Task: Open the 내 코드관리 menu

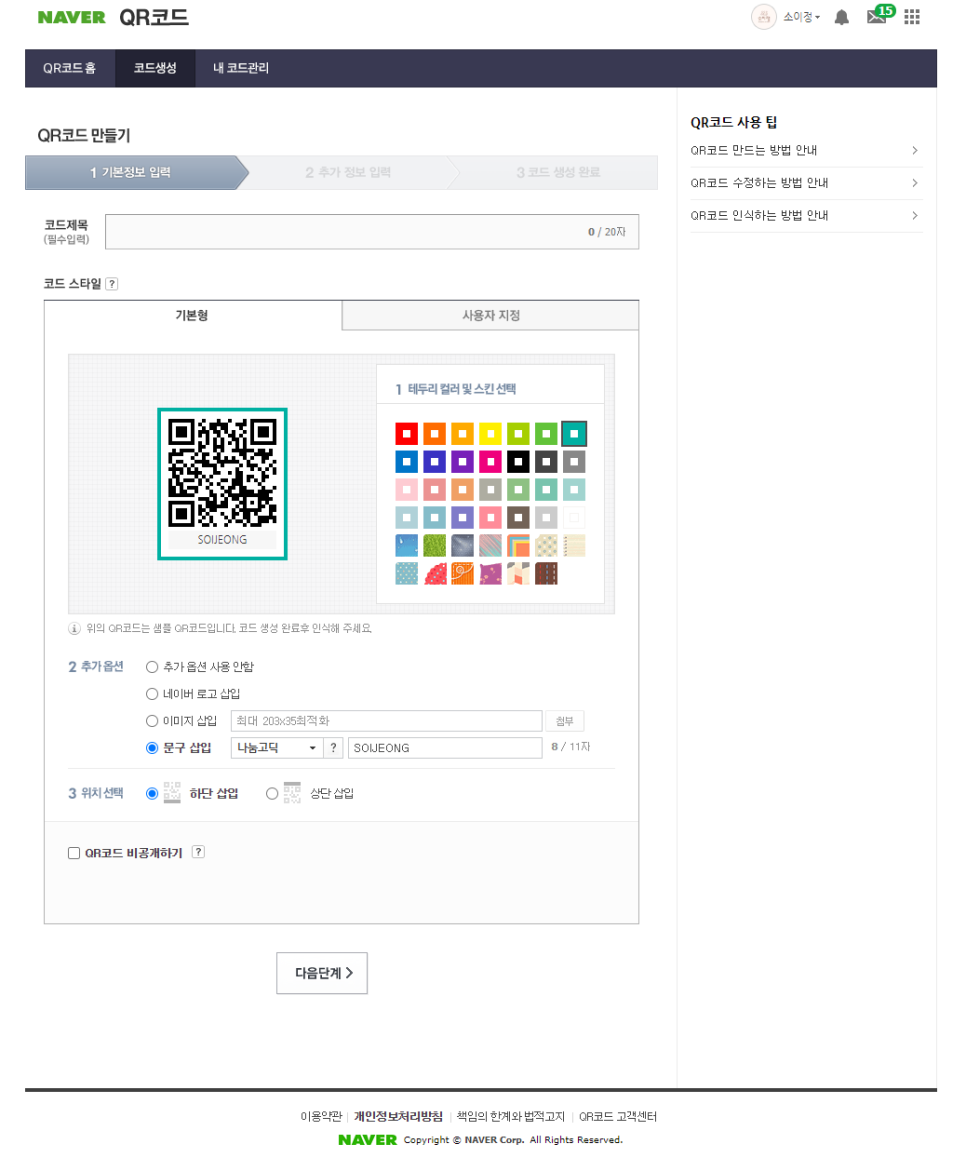Action: (241, 69)
